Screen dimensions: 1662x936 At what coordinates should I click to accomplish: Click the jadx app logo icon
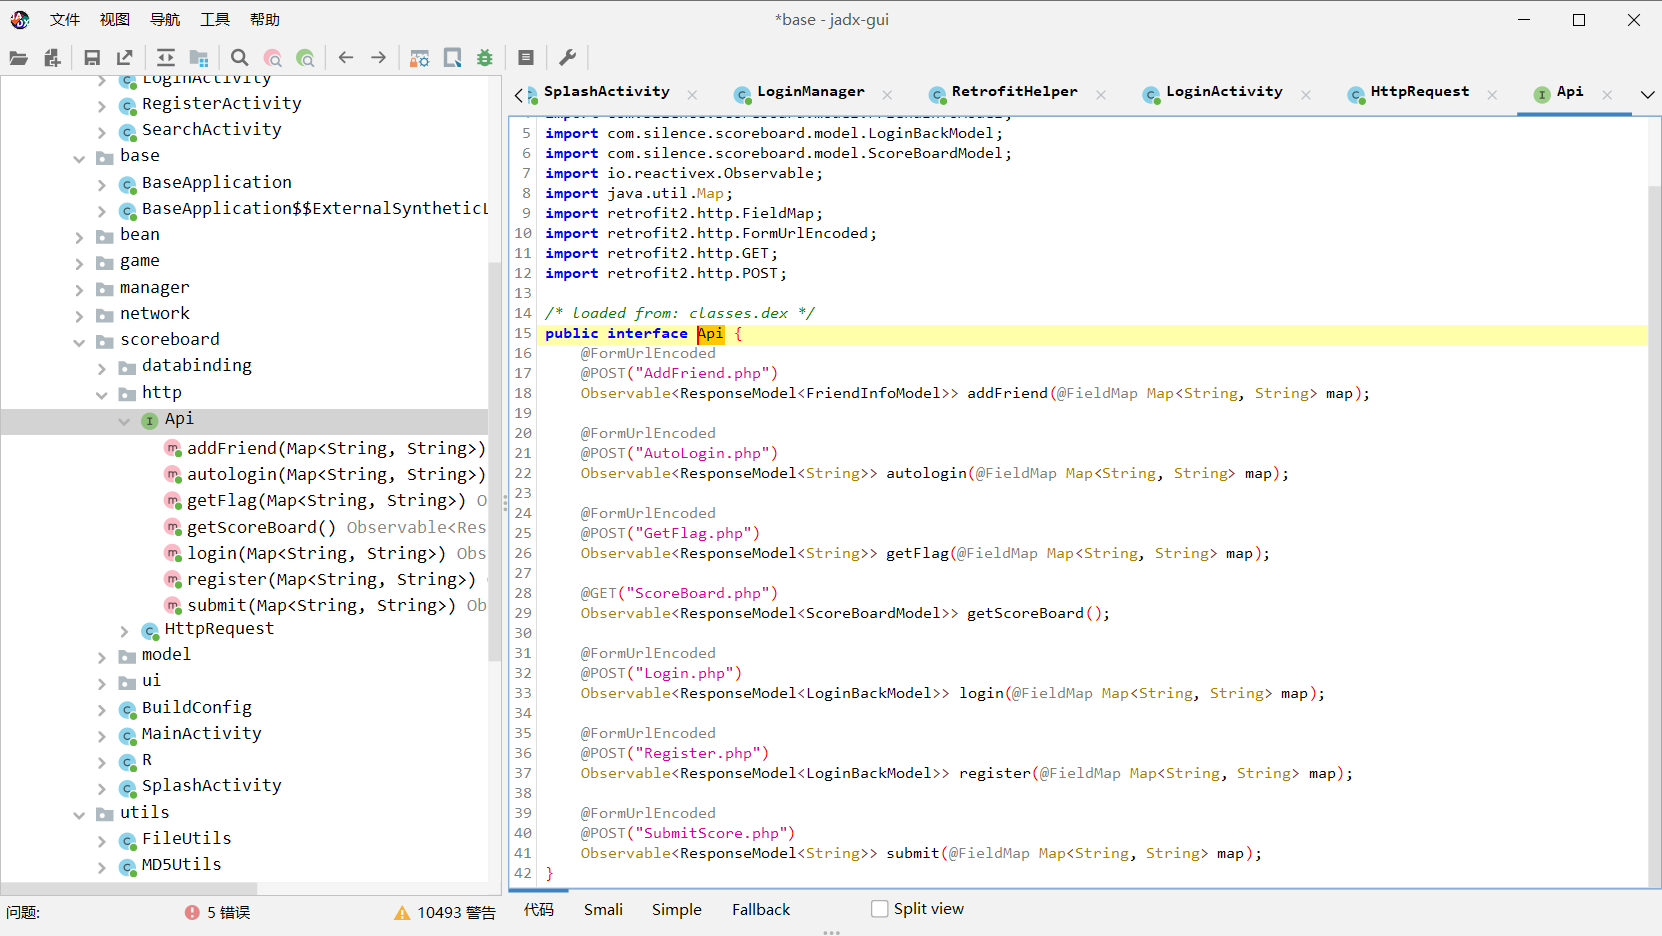pos(19,19)
